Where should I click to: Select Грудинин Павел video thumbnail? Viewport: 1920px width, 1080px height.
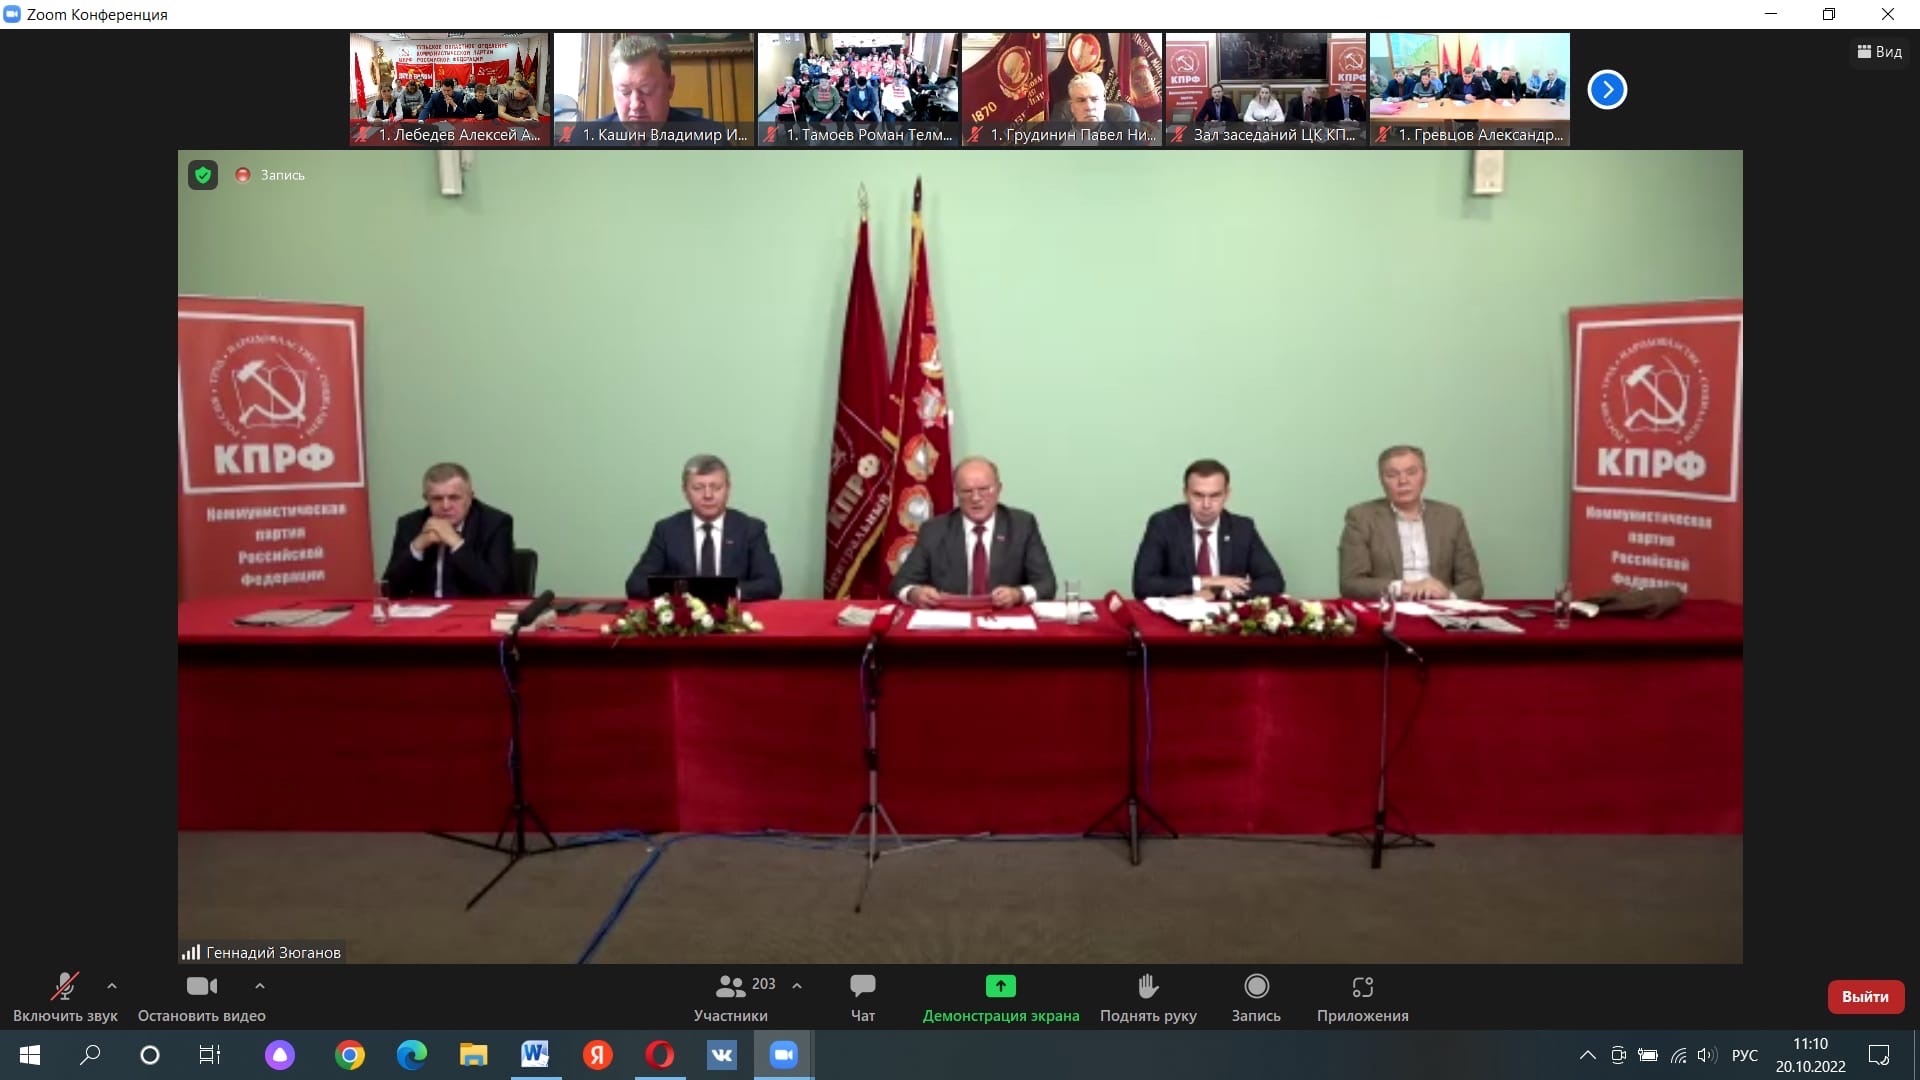1062,89
